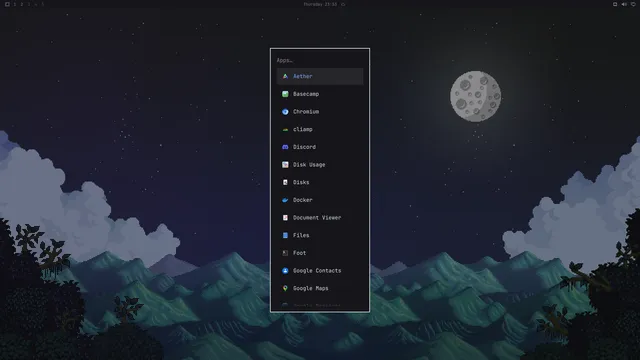Open the Basecamp app icon
The height and width of the screenshot is (360, 640).
(x=285, y=94)
